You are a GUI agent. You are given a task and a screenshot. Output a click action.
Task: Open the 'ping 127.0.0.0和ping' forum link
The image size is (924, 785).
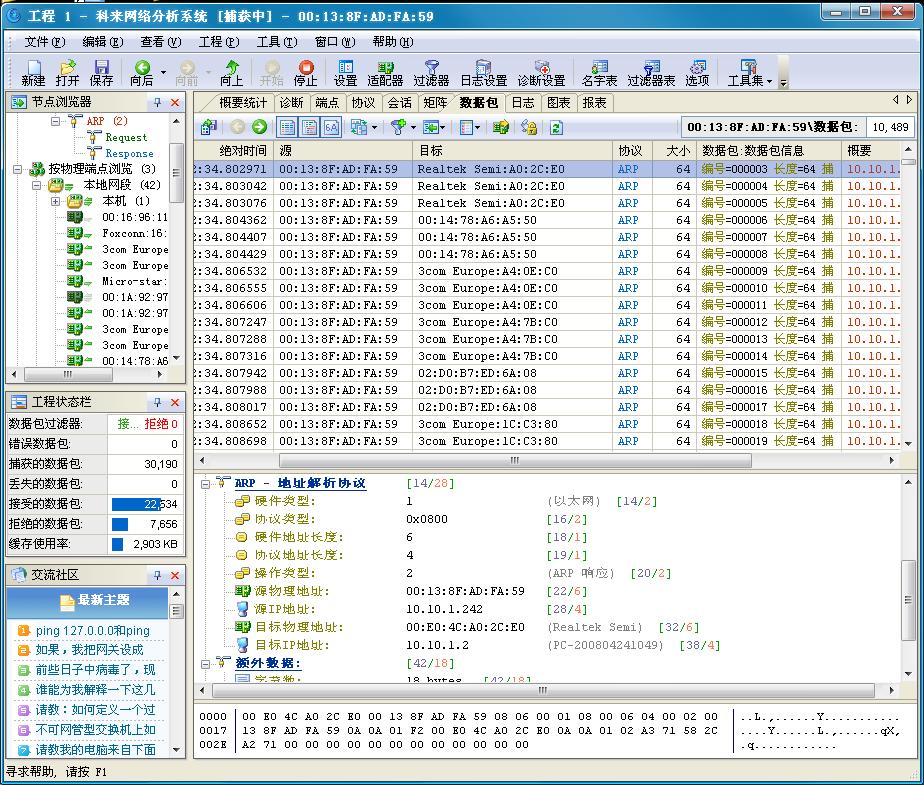(x=92, y=630)
